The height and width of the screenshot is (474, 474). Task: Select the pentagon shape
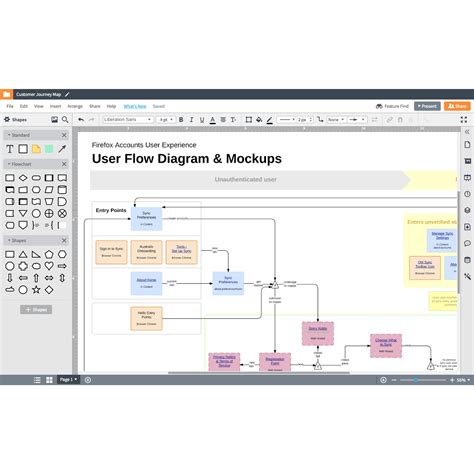point(49,254)
